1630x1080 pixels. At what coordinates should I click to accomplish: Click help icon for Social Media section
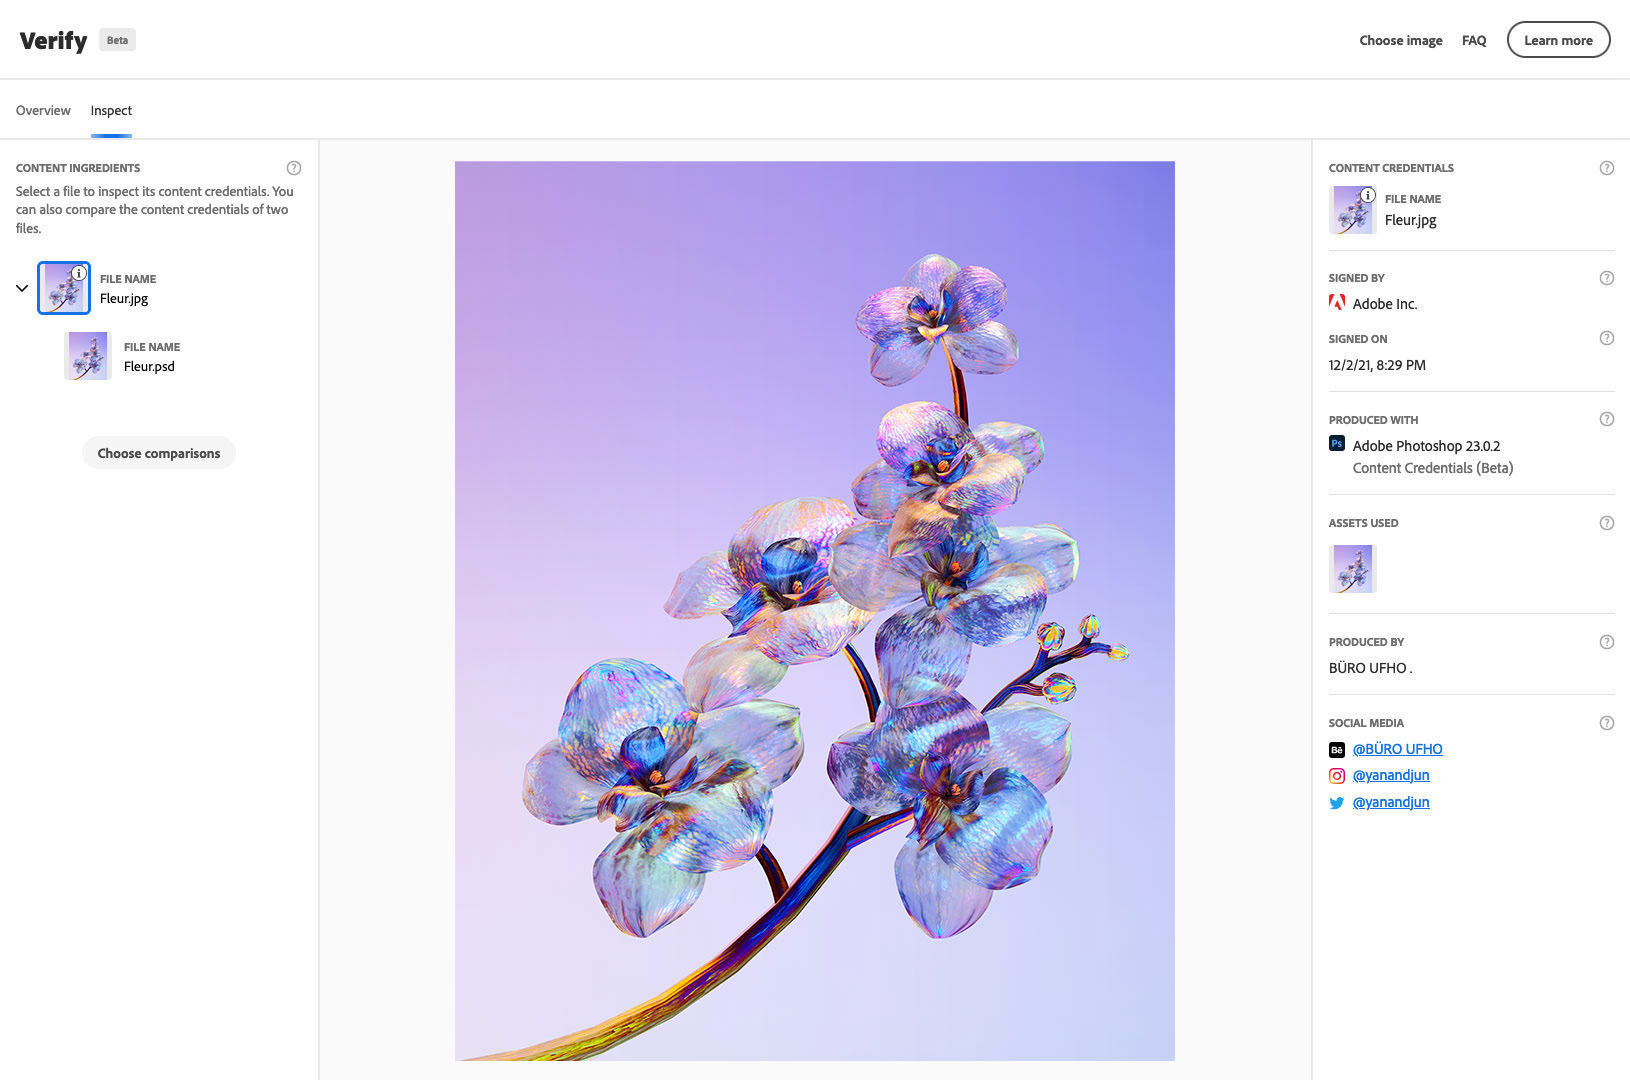[1607, 723]
